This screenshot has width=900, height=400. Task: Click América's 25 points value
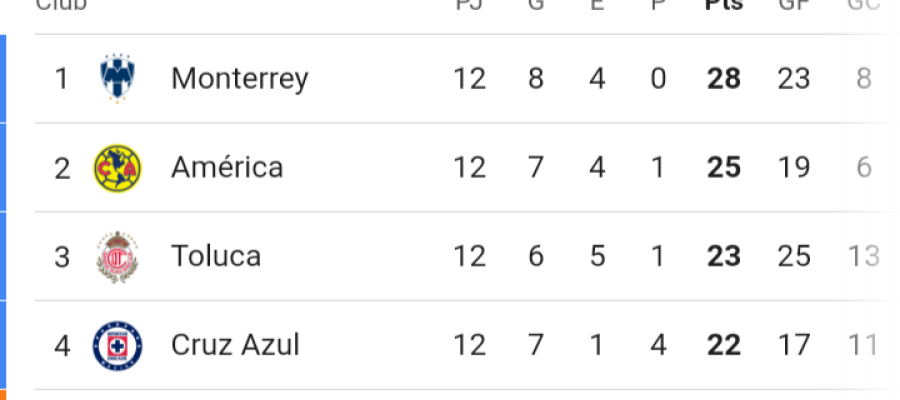pos(723,167)
